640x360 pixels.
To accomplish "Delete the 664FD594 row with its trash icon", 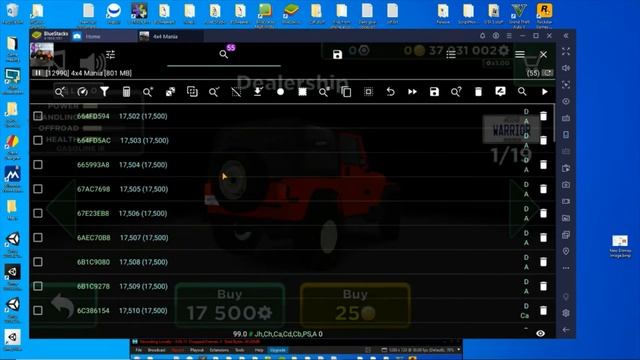I will click(x=543, y=116).
